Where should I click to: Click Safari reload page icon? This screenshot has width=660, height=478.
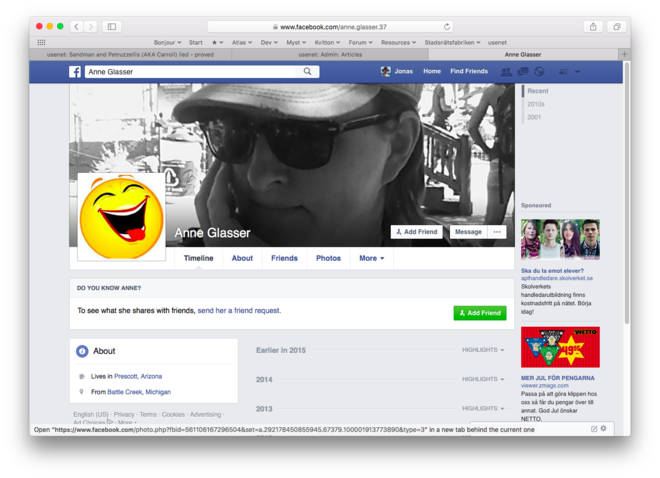click(x=446, y=27)
